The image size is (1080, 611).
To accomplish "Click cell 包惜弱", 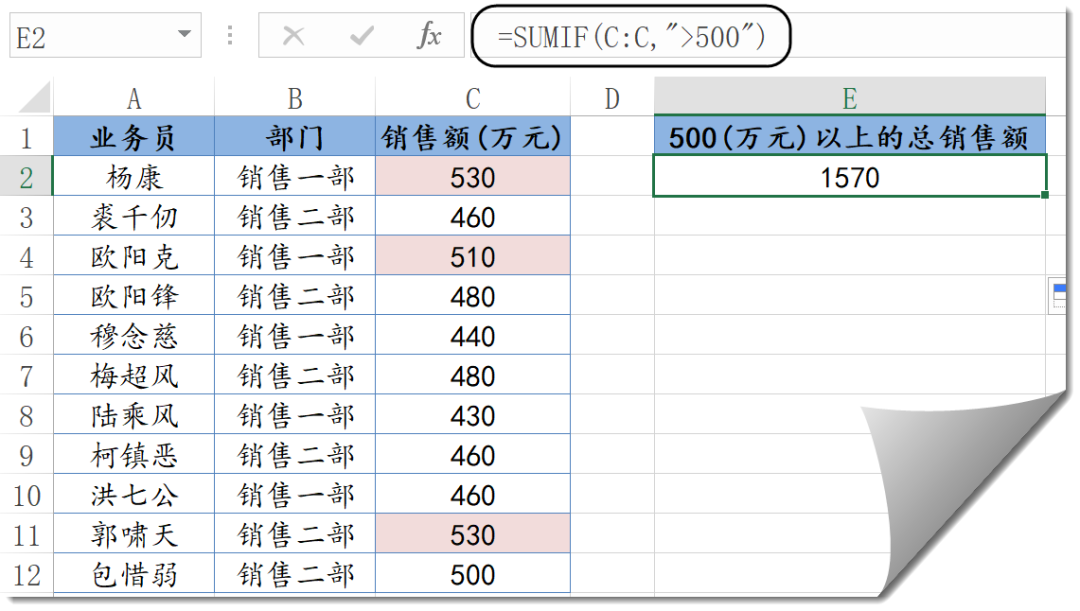I will tap(134, 574).
